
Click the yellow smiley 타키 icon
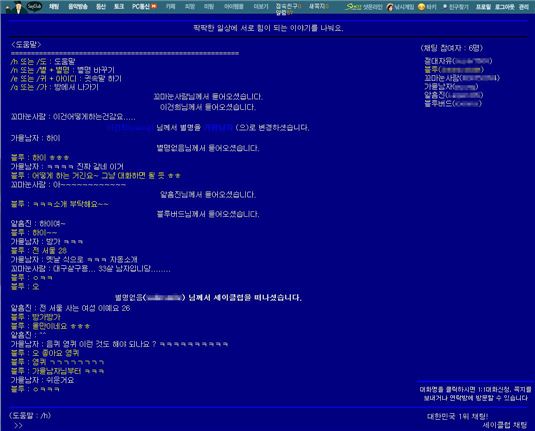(x=421, y=7)
